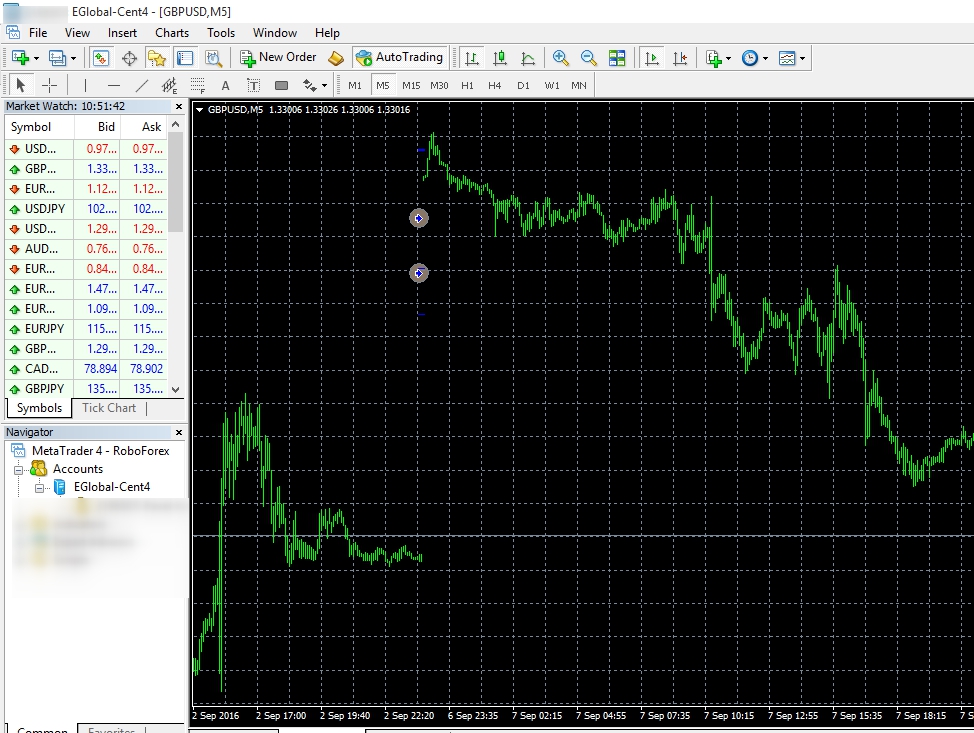The width and height of the screenshot is (974, 733).
Task: Select the Text (A) drawing tool
Action: [225, 85]
